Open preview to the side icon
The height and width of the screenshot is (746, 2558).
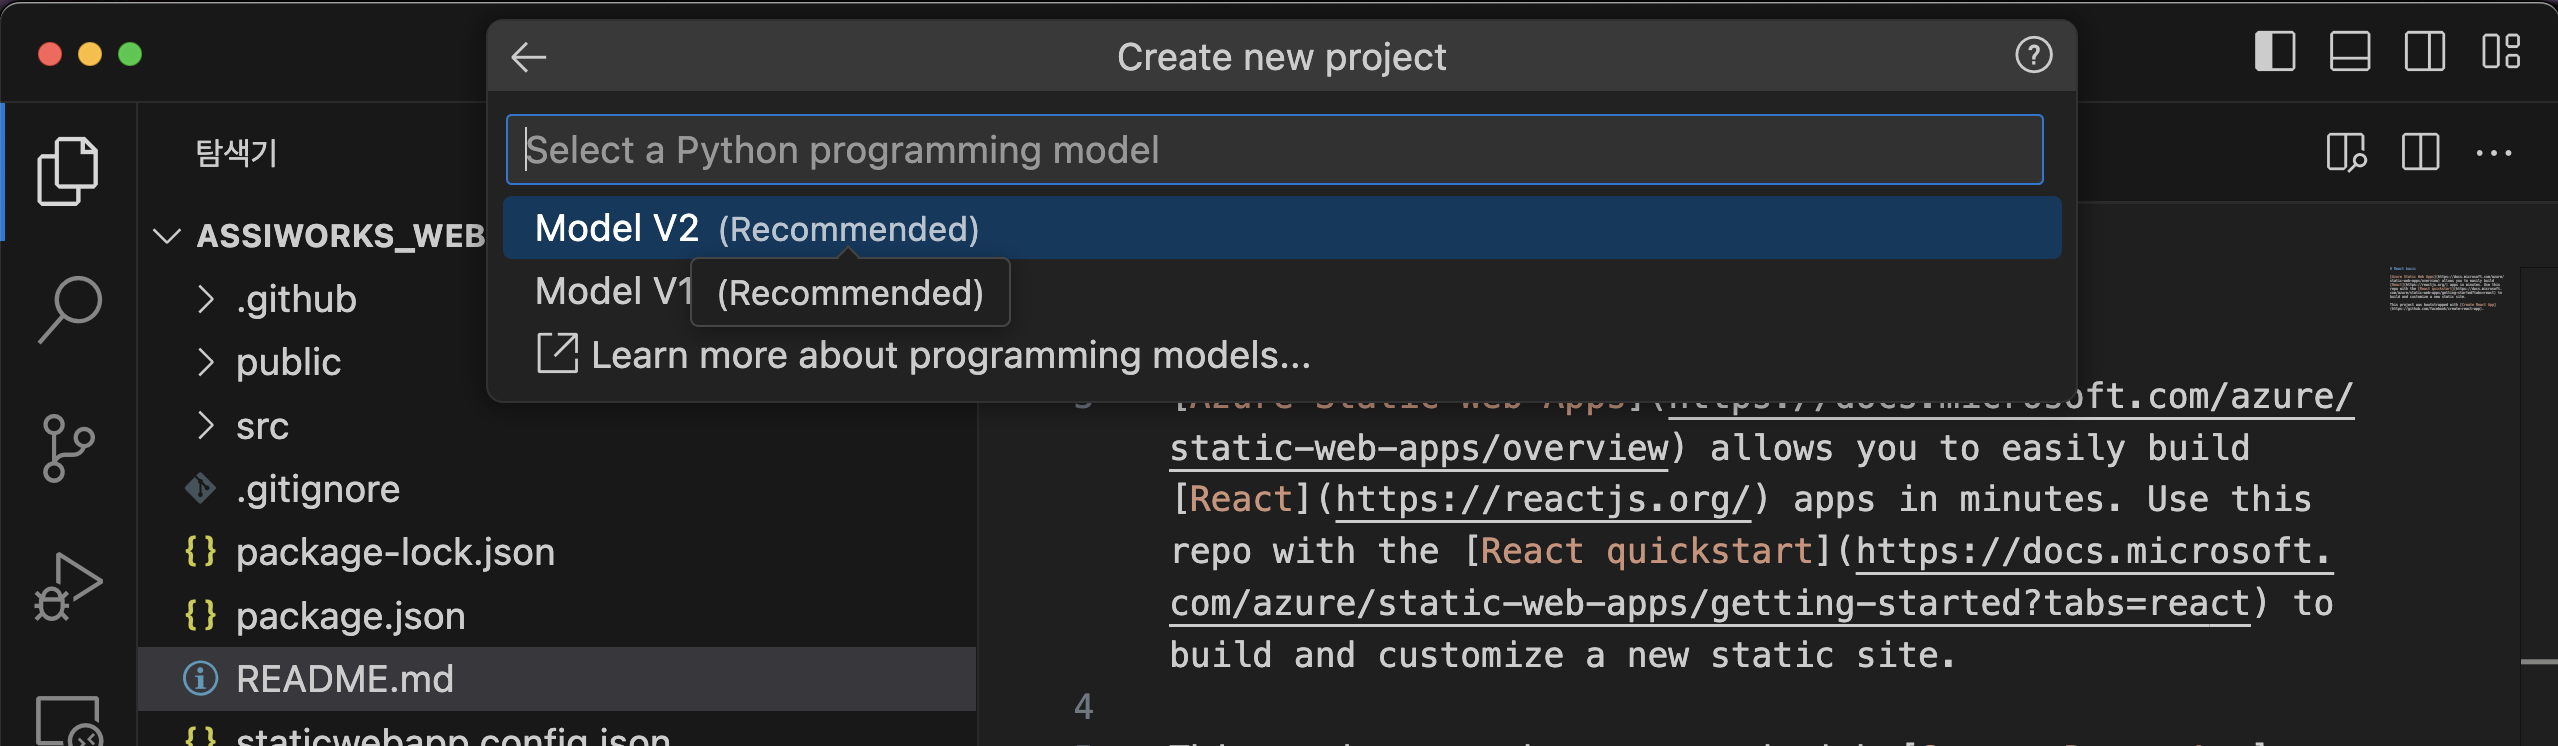click(2345, 153)
